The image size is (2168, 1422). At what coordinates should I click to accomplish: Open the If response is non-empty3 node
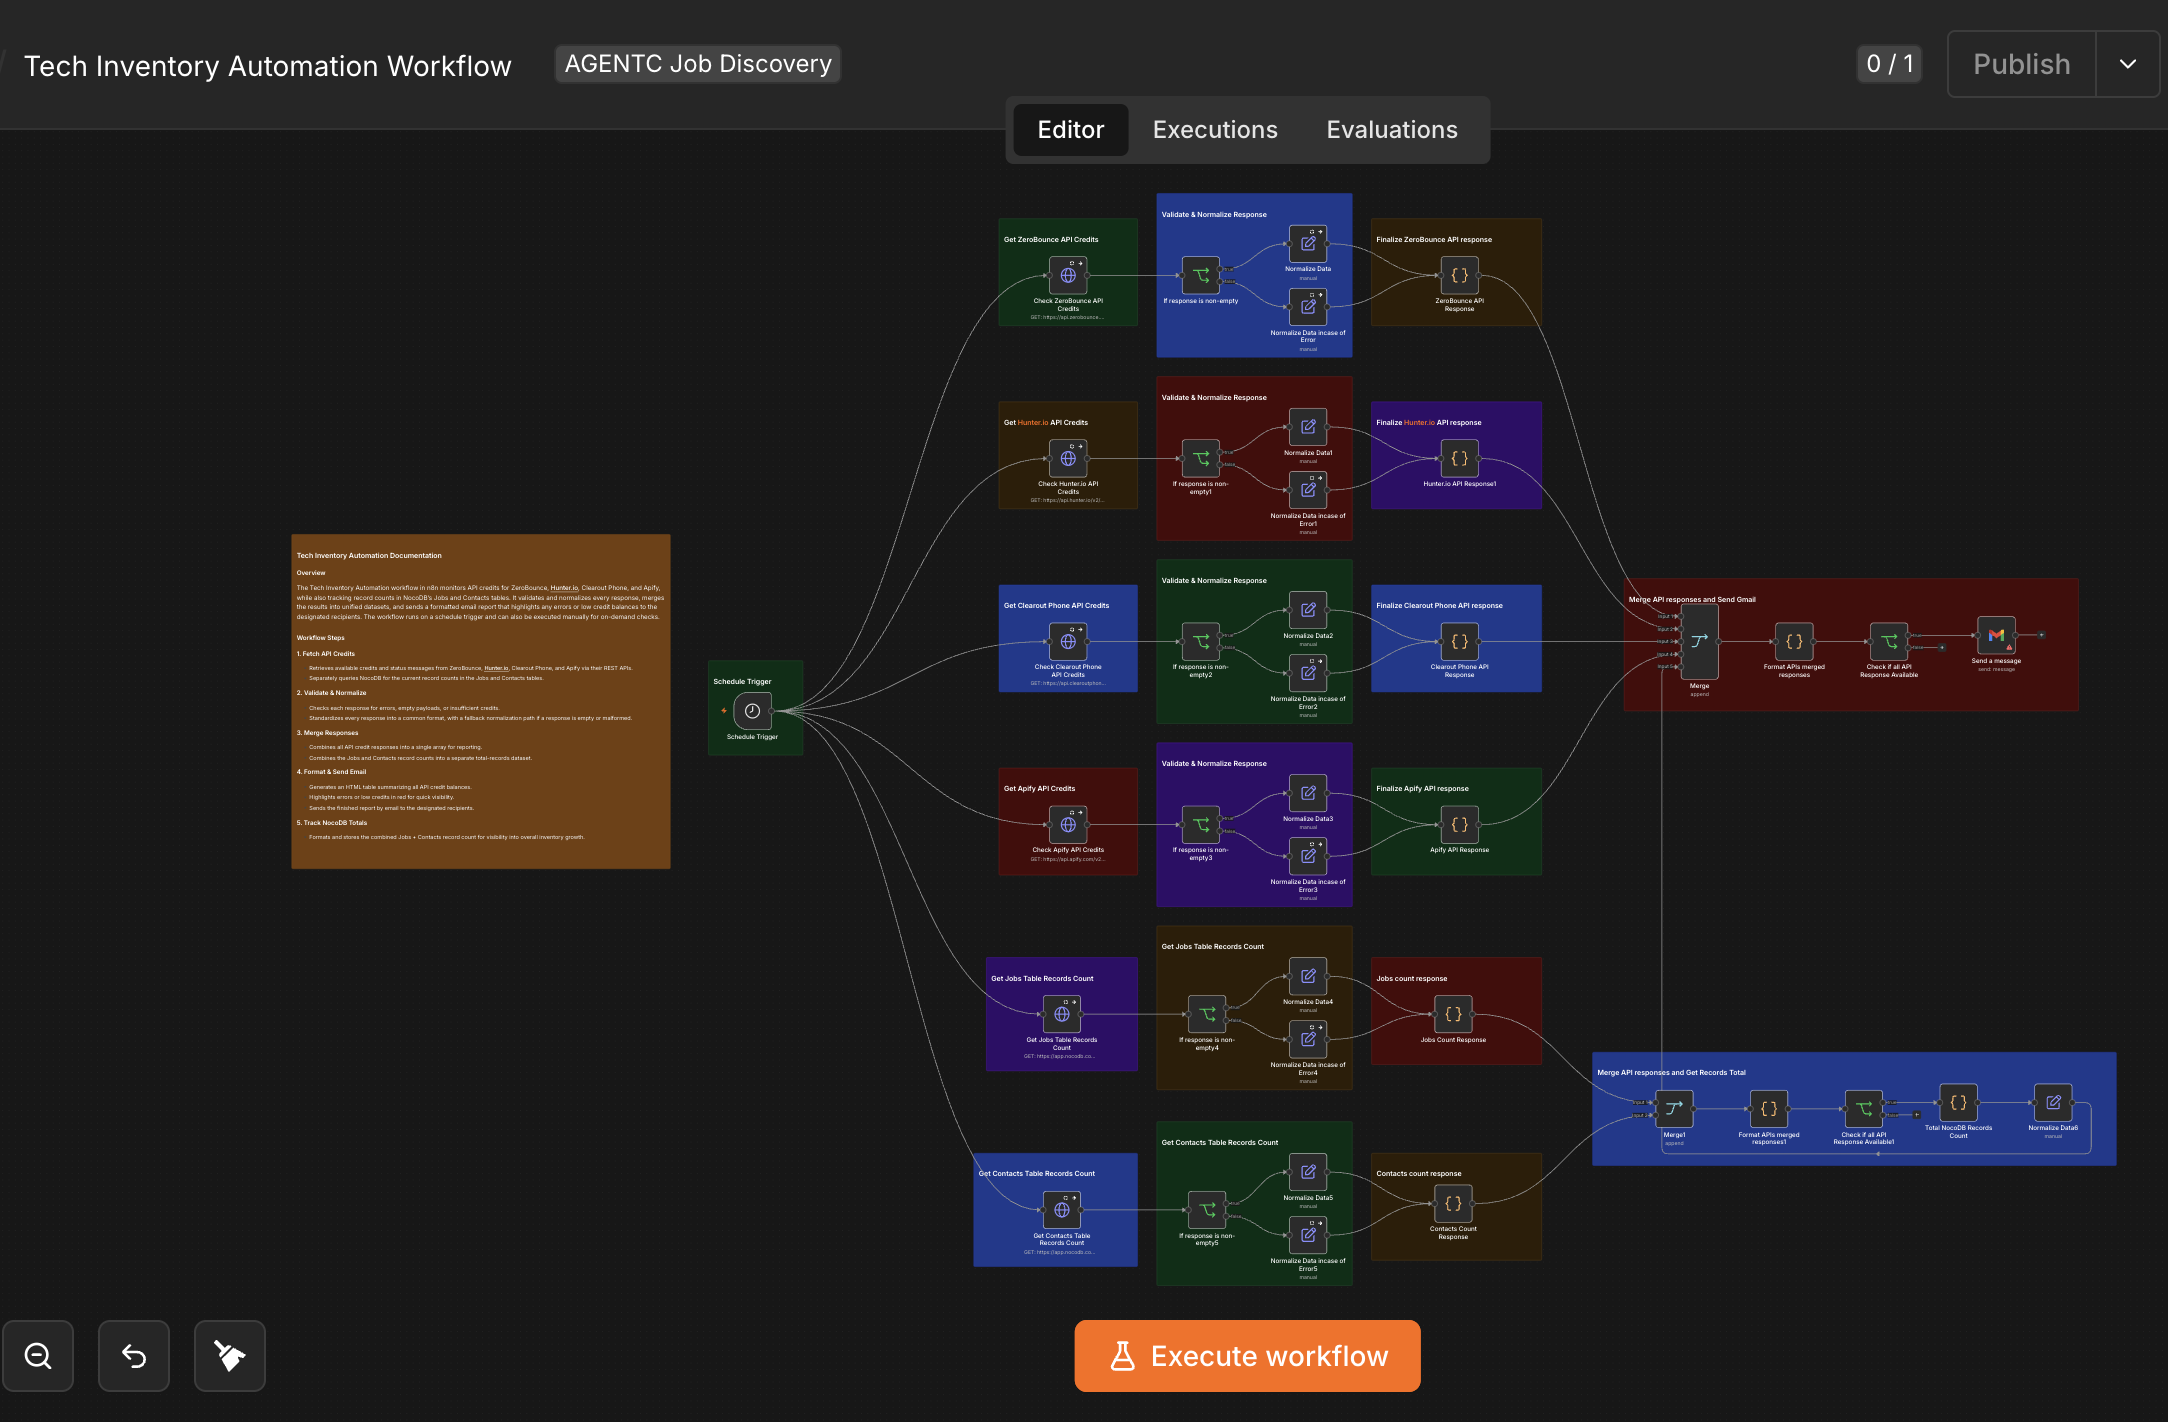pos(1201,824)
